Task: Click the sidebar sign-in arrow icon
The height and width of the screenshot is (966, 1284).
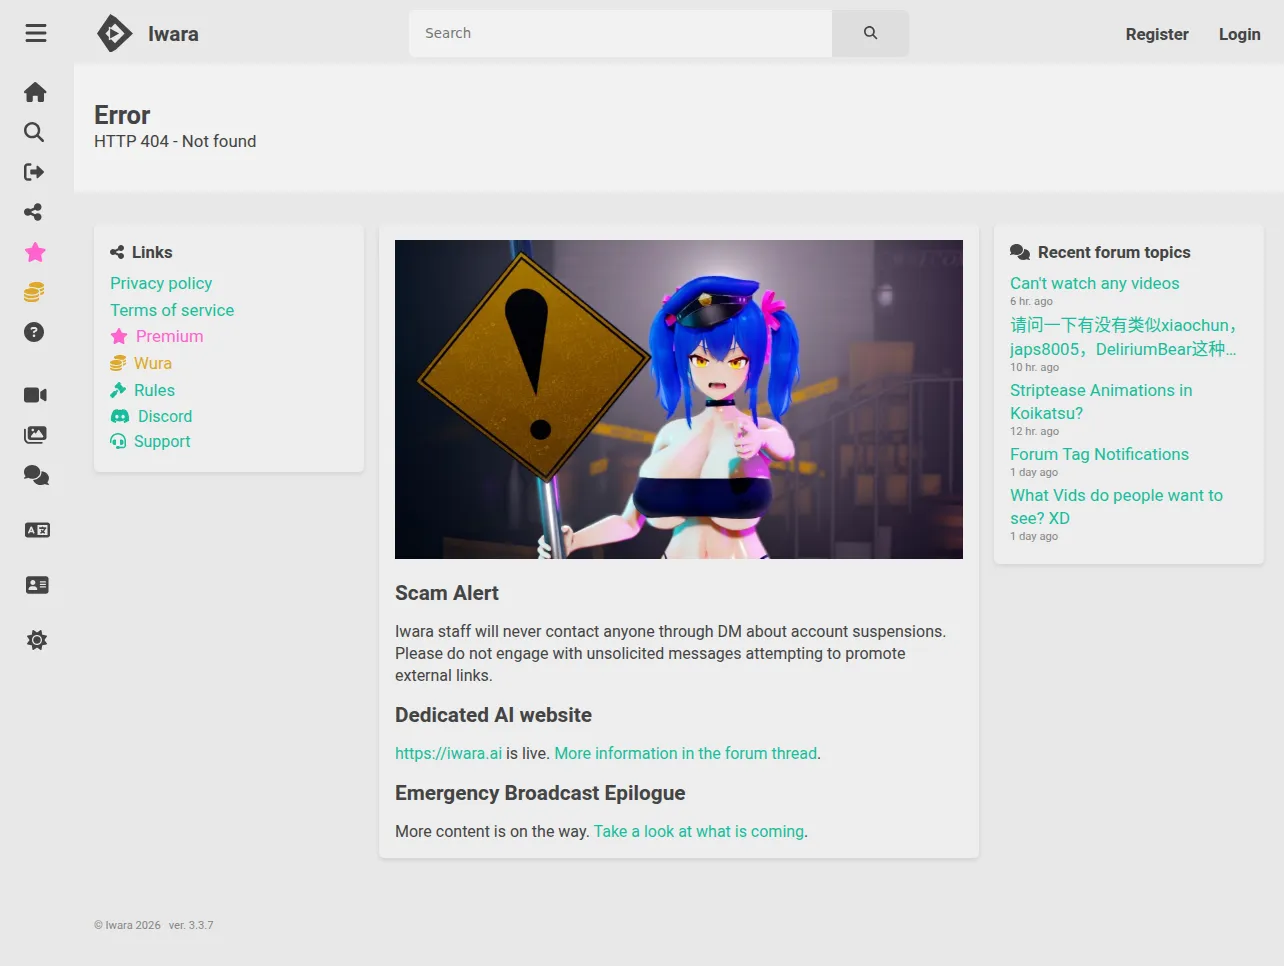Action: coord(34,172)
